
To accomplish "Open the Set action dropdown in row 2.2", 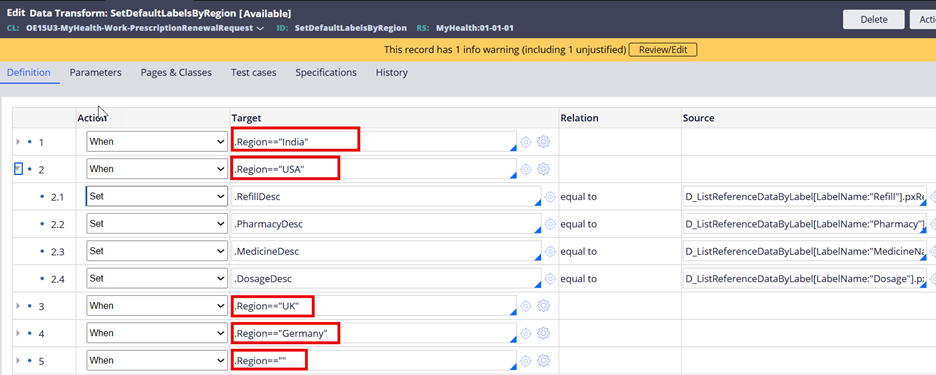I will tap(156, 224).
